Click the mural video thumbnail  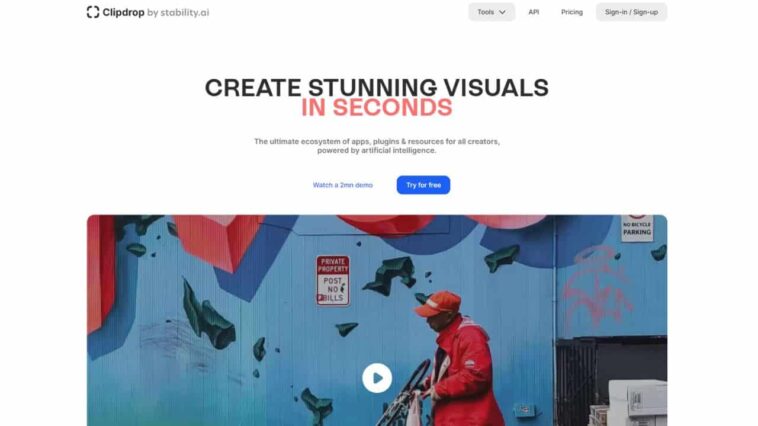click(377, 321)
